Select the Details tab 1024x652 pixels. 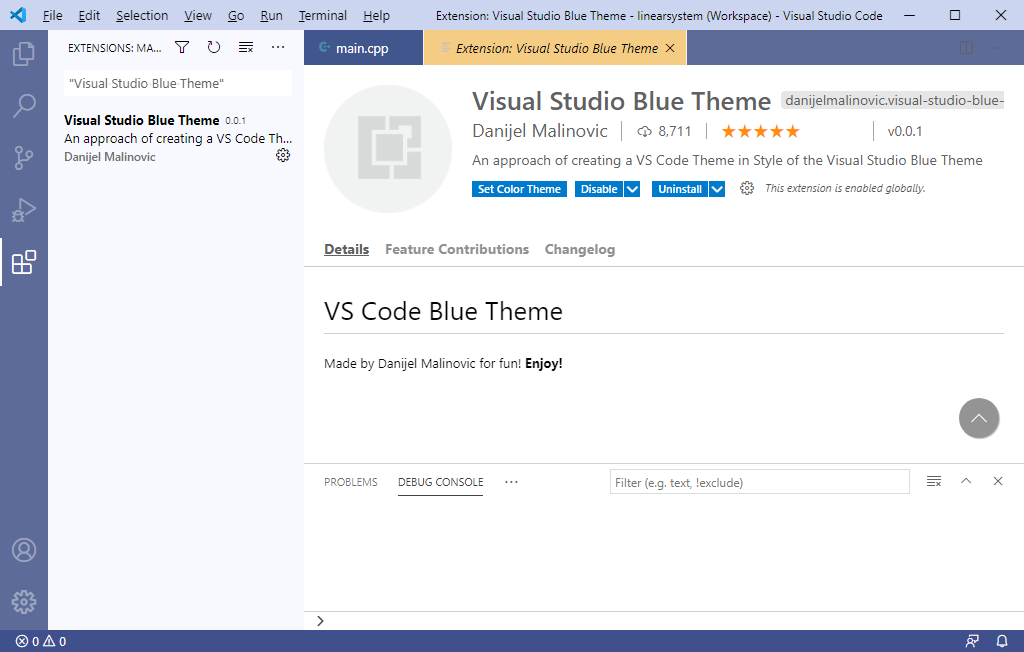tap(346, 249)
